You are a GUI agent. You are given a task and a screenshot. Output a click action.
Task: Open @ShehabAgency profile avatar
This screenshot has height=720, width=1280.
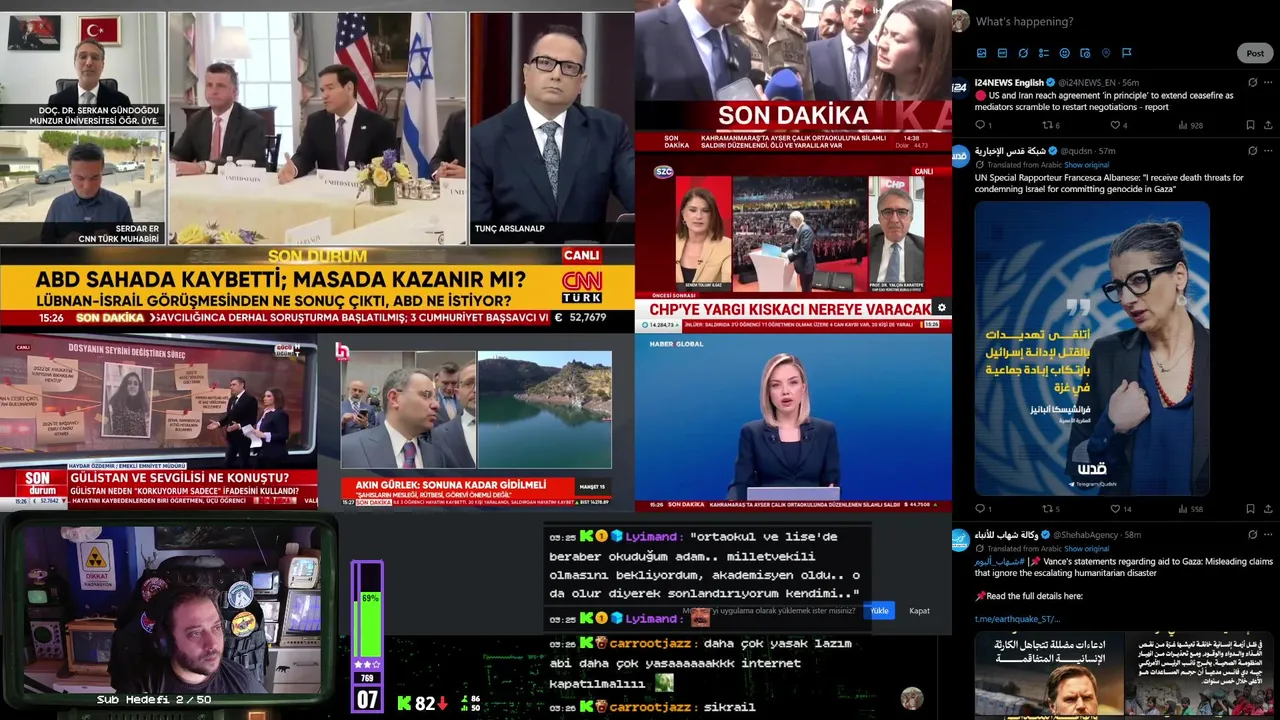coord(960,539)
